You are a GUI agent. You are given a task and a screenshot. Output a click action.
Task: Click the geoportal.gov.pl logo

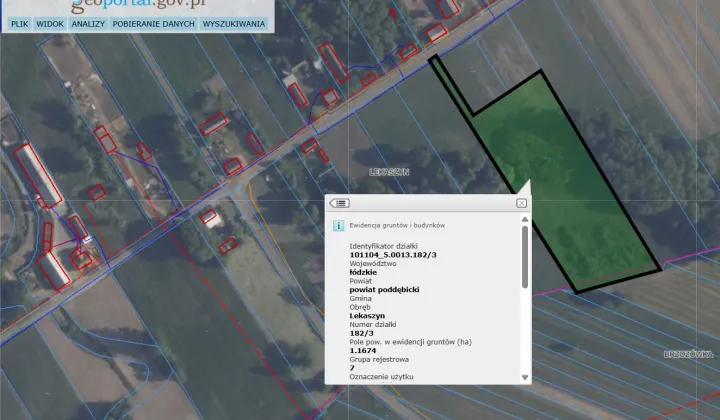(138, 6)
